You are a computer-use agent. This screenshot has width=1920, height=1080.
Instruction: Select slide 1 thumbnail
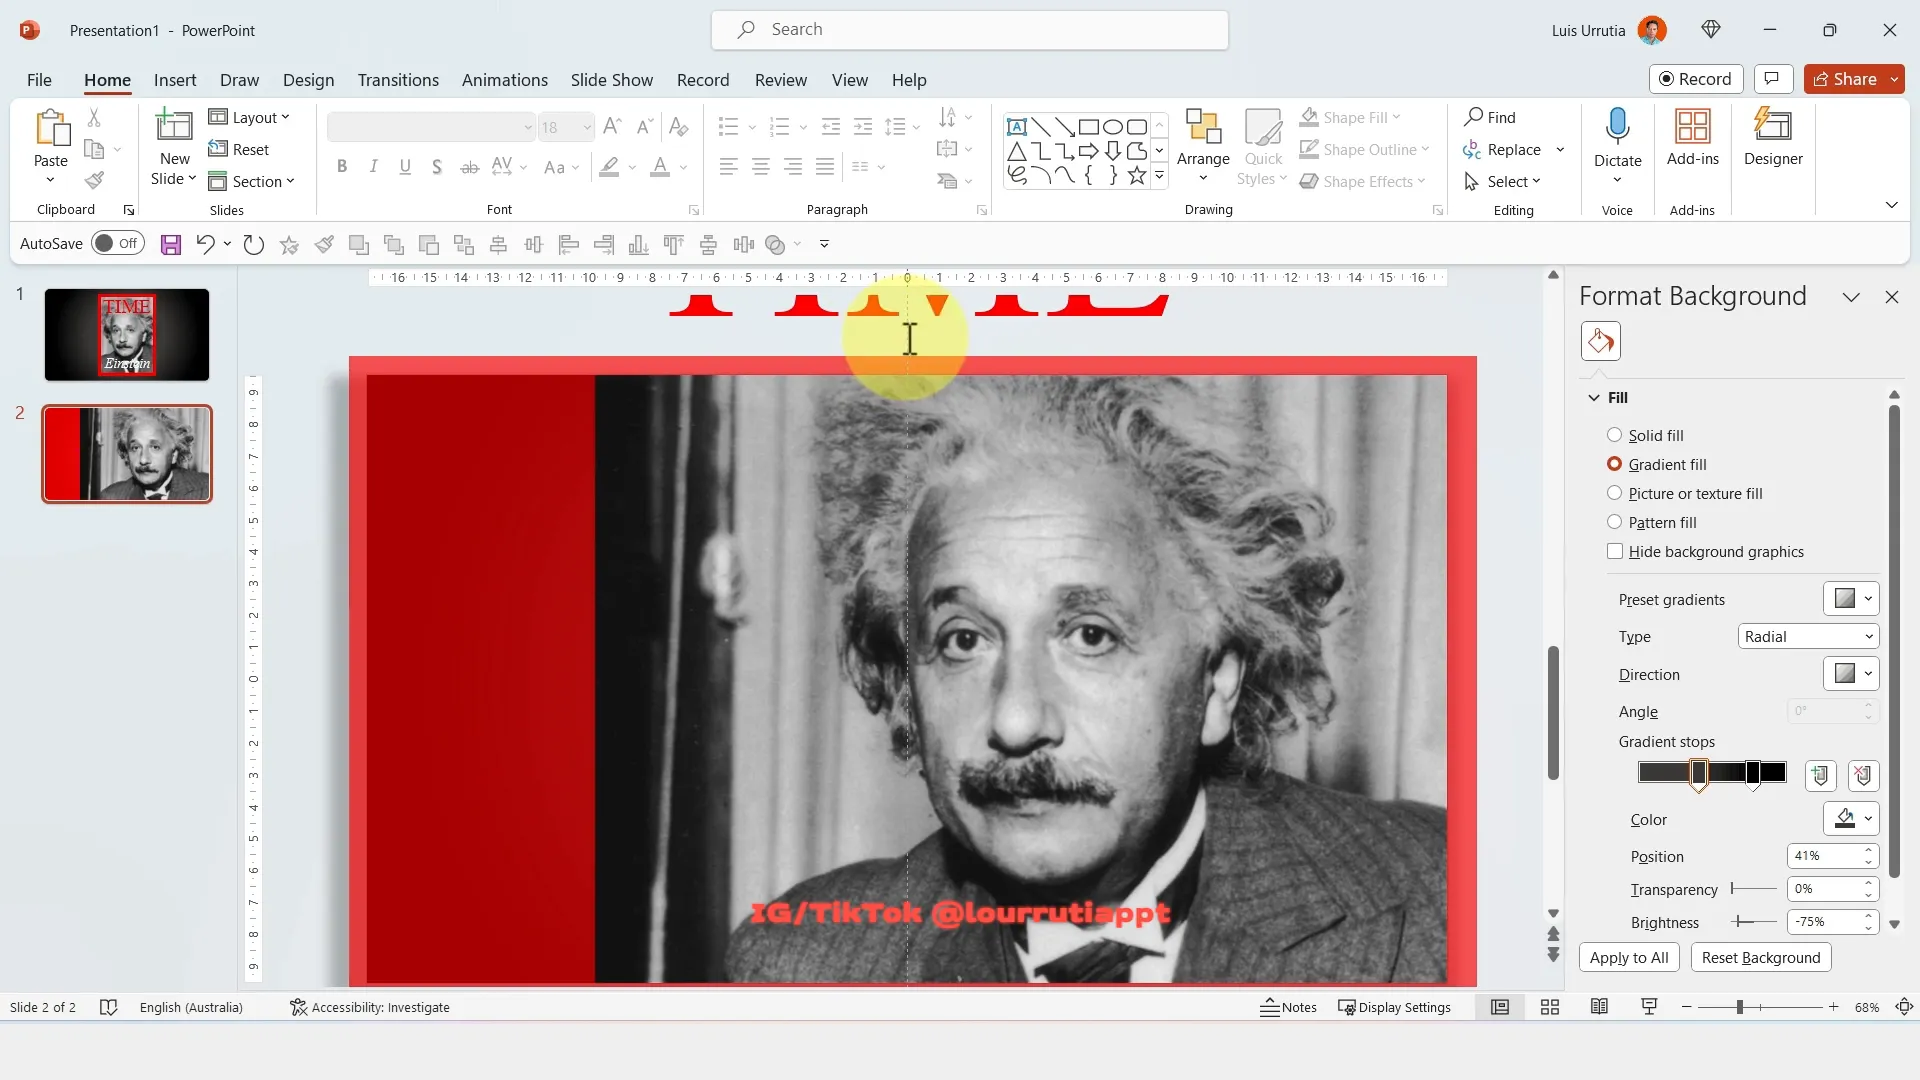(x=127, y=335)
